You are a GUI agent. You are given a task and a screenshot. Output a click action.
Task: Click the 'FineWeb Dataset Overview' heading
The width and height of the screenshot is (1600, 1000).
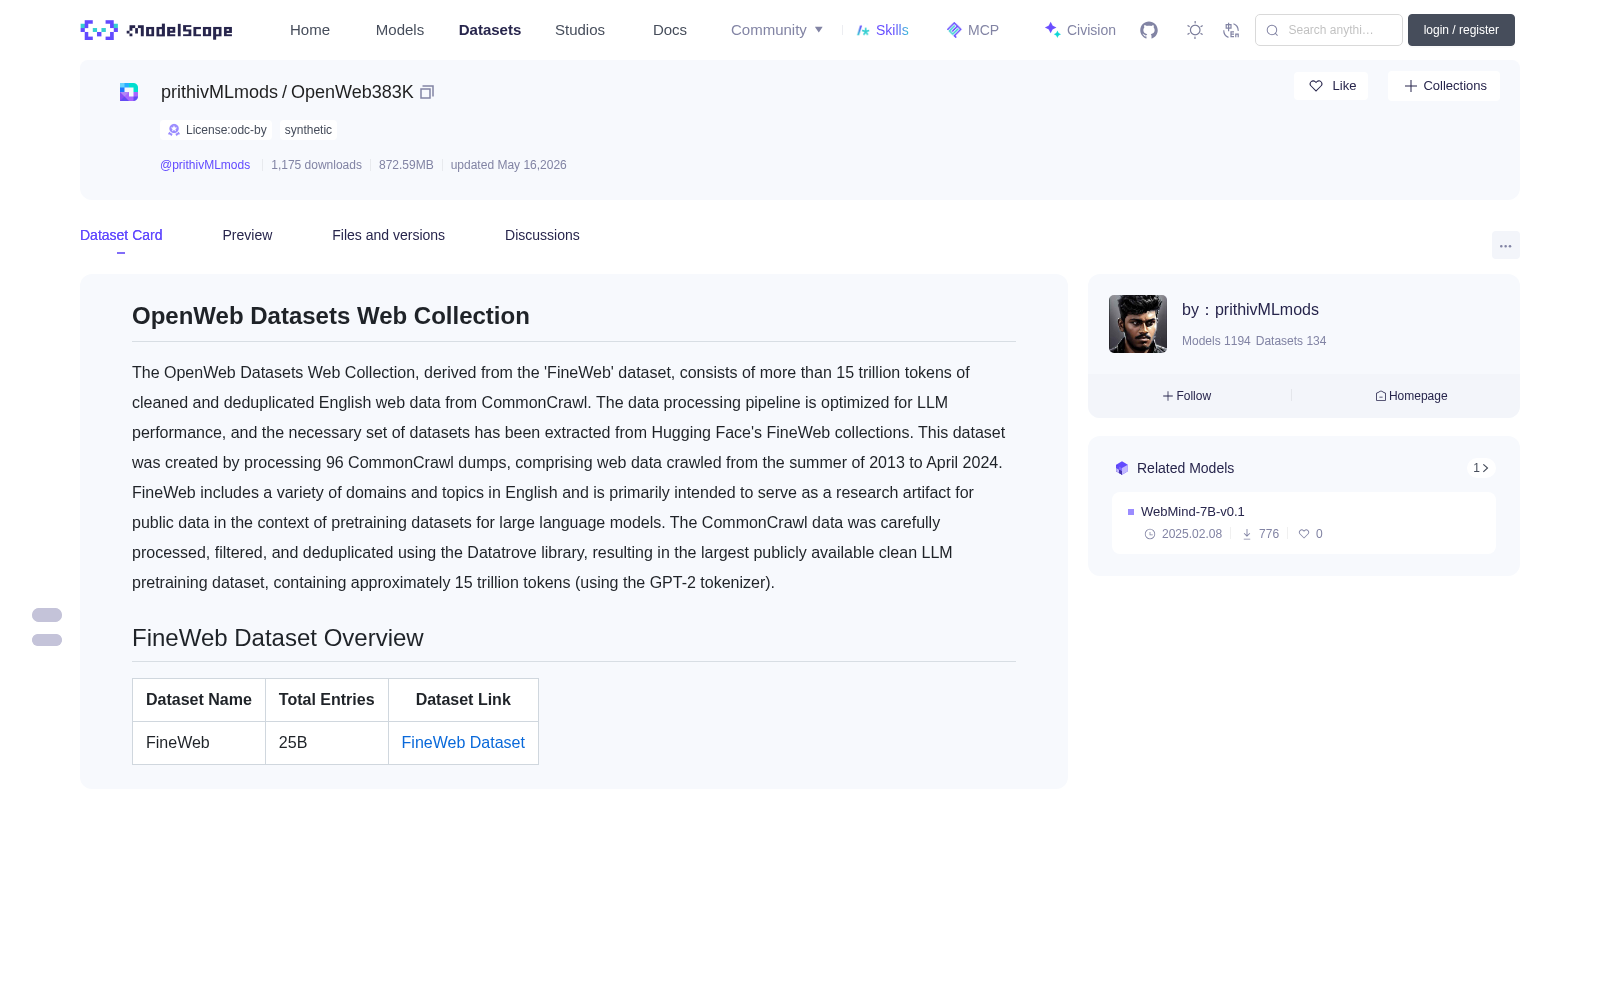click(x=278, y=638)
